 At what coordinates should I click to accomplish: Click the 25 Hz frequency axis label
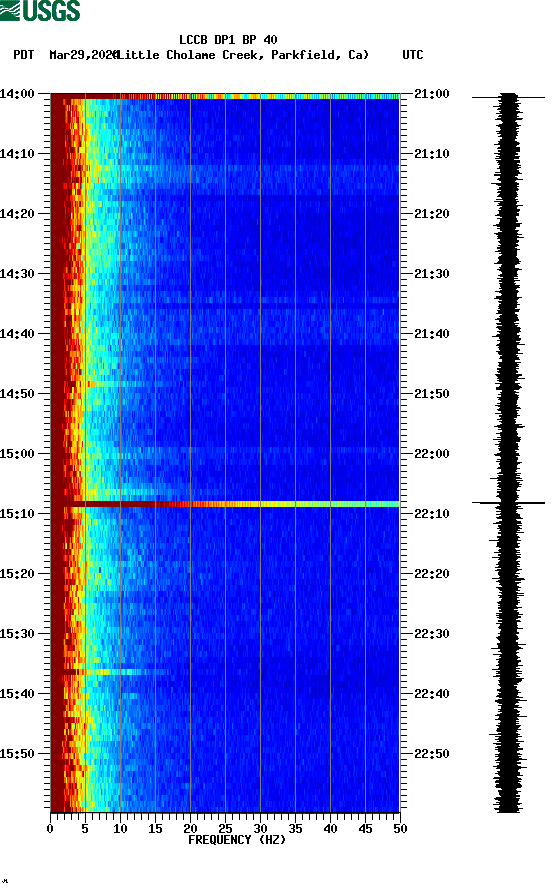pyautogui.click(x=225, y=829)
